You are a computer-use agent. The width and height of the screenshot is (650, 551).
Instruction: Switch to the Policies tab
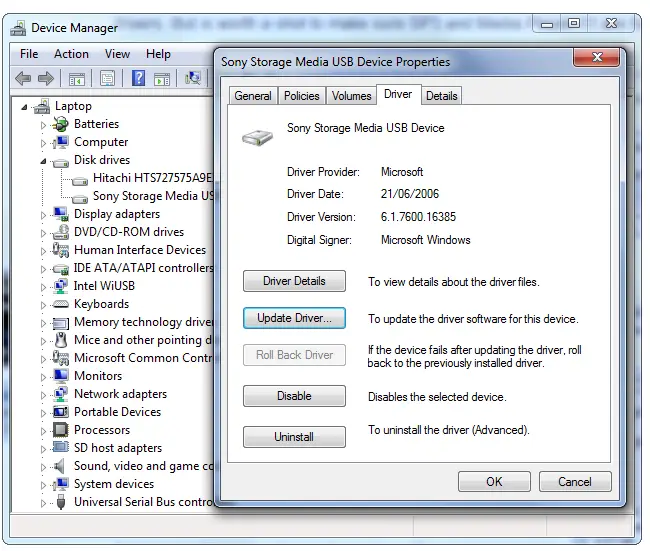point(302,96)
